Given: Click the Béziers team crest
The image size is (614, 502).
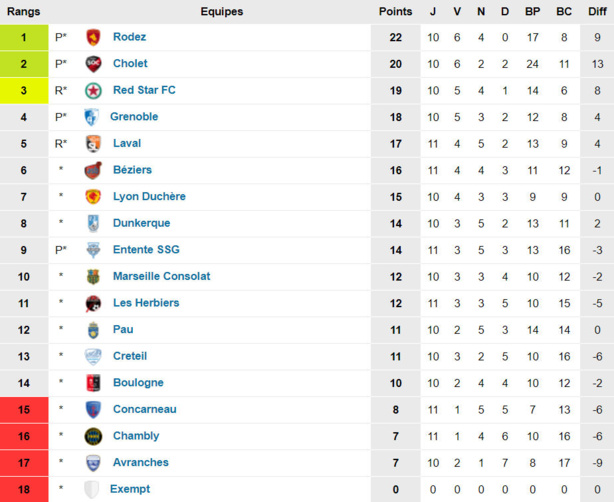Looking at the screenshot, I should 93,170.
